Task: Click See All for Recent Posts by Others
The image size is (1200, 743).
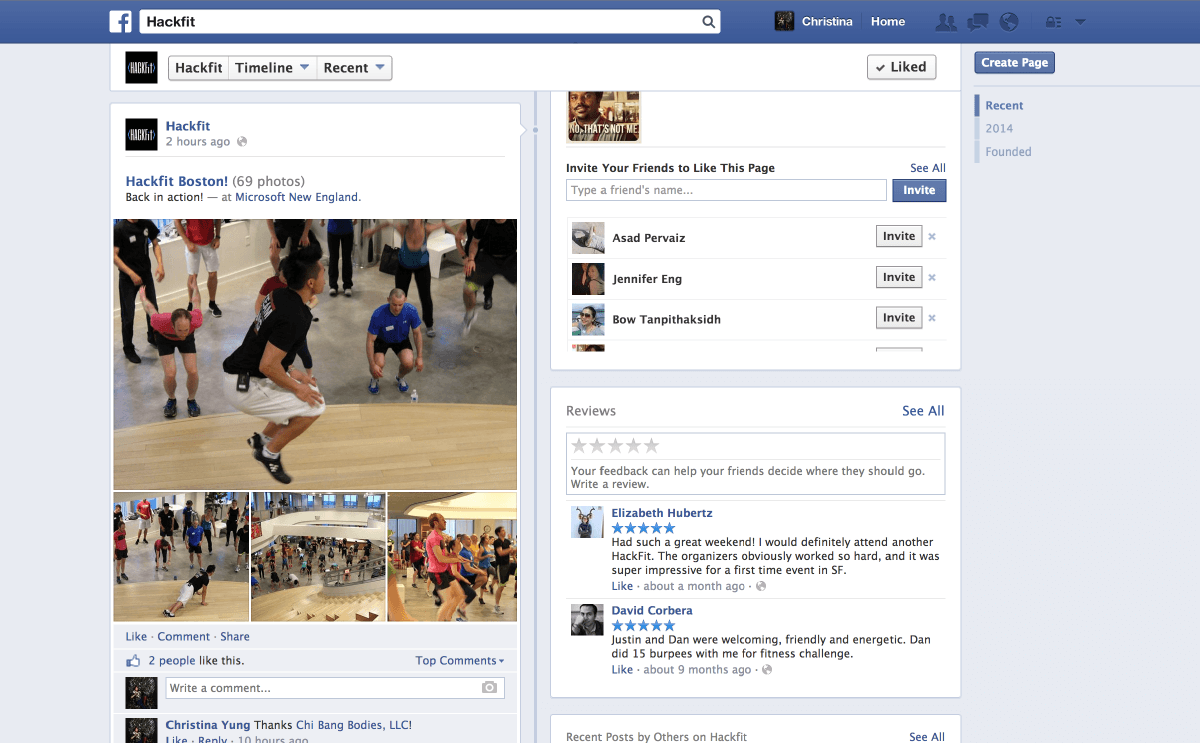Action: 927,737
